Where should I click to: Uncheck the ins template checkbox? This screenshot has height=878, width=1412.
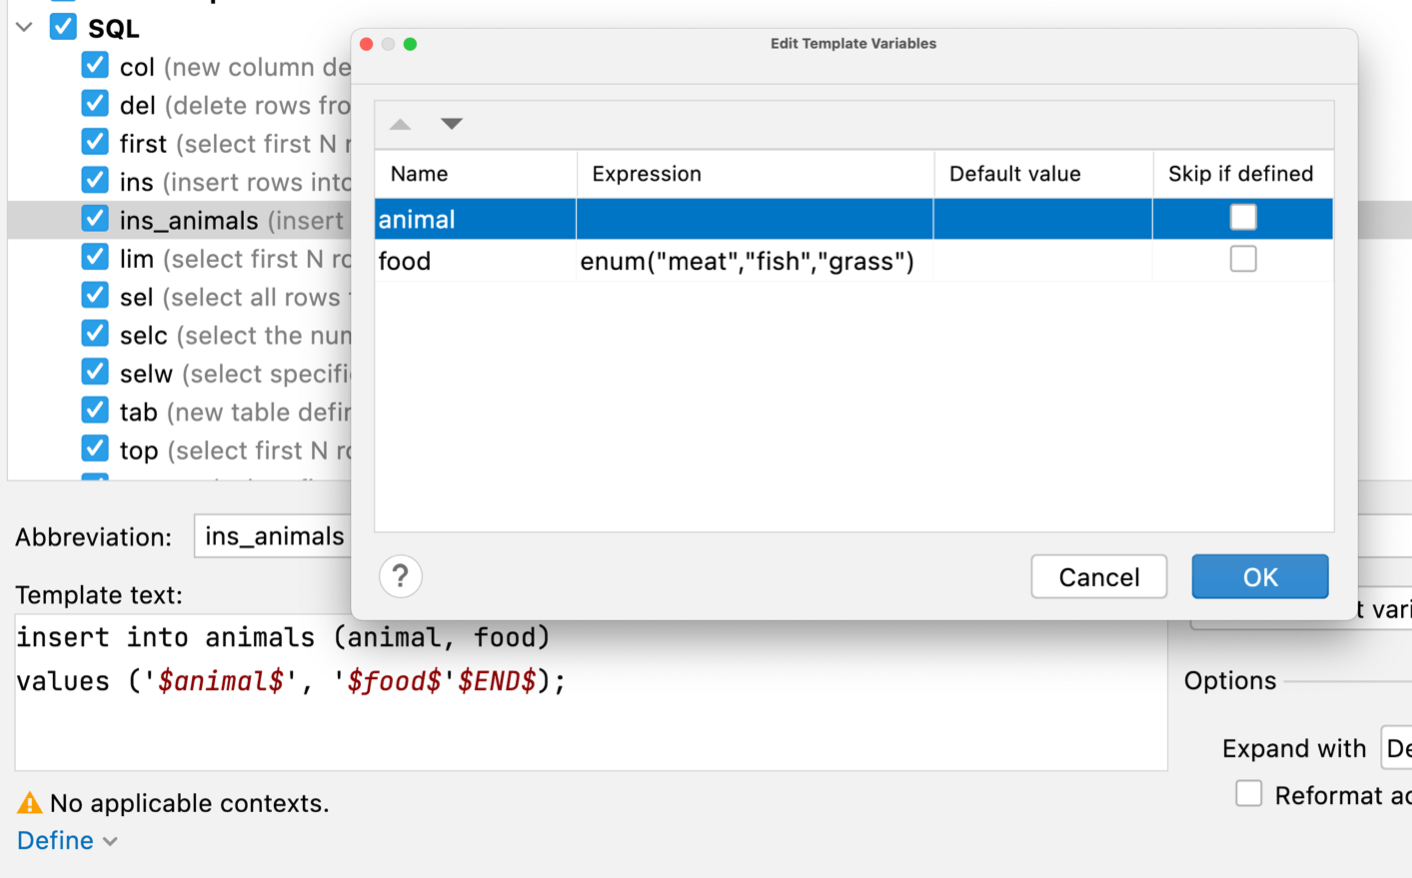tap(95, 180)
